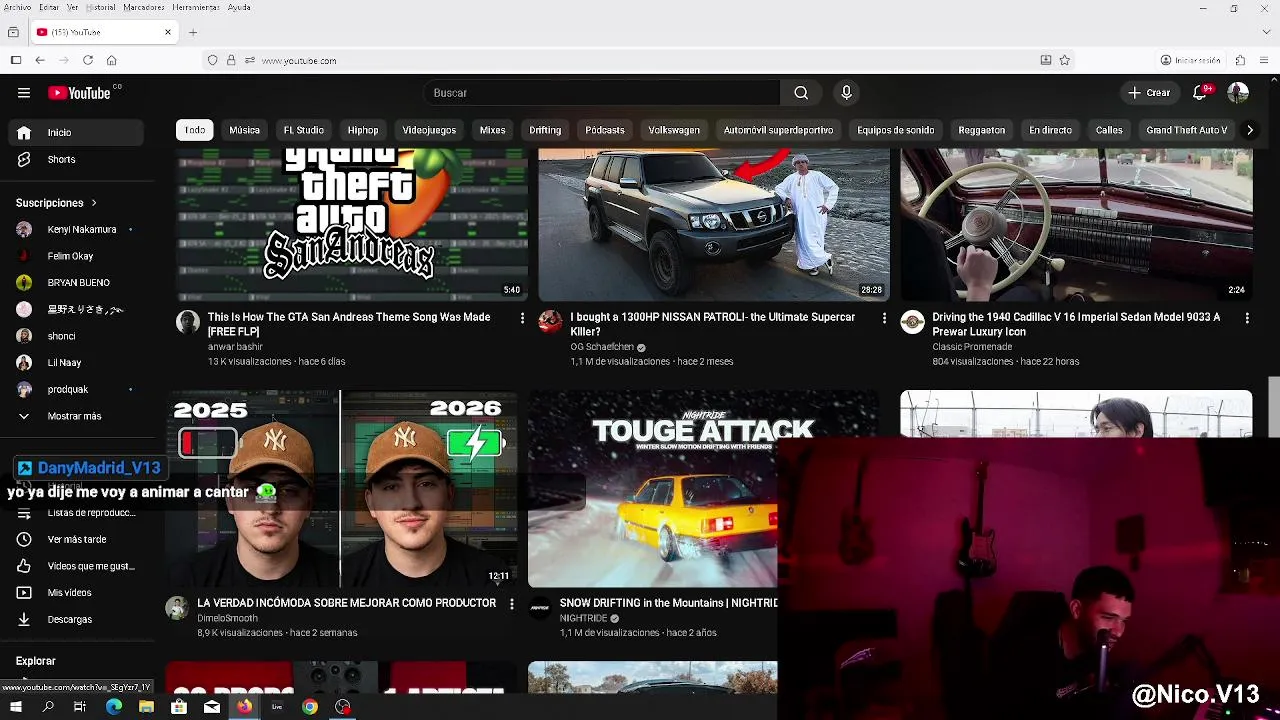Open options for La Verdad Incómoda video
Screen dimensions: 1280x720
(512, 604)
